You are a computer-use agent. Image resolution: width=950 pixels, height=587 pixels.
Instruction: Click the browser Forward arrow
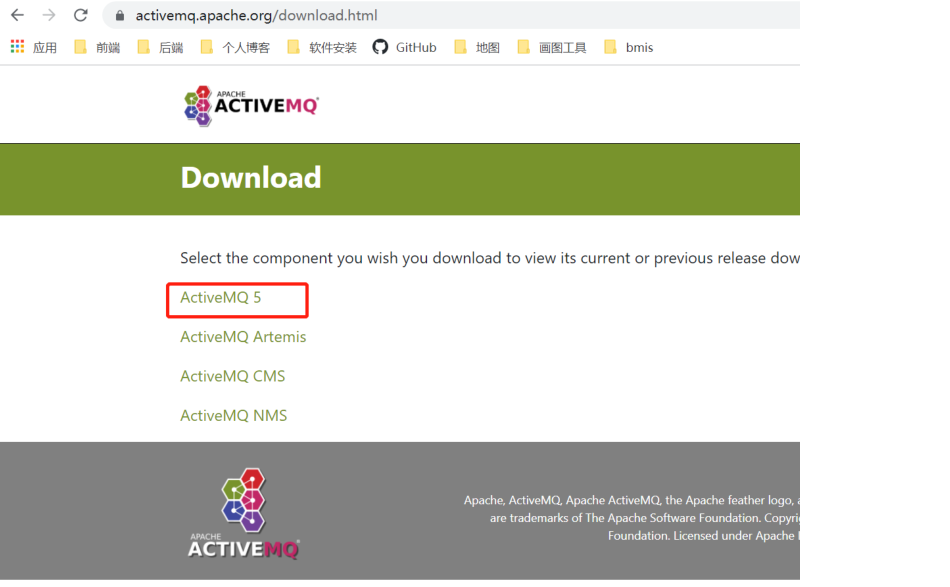pyautogui.click(x=49, y=15)
